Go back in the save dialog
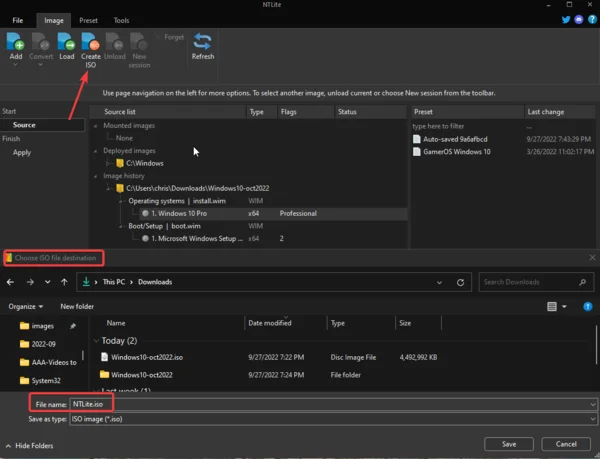The width and height of the screenshot is (600, 459). pyautogui.click(x=10, y=282)
